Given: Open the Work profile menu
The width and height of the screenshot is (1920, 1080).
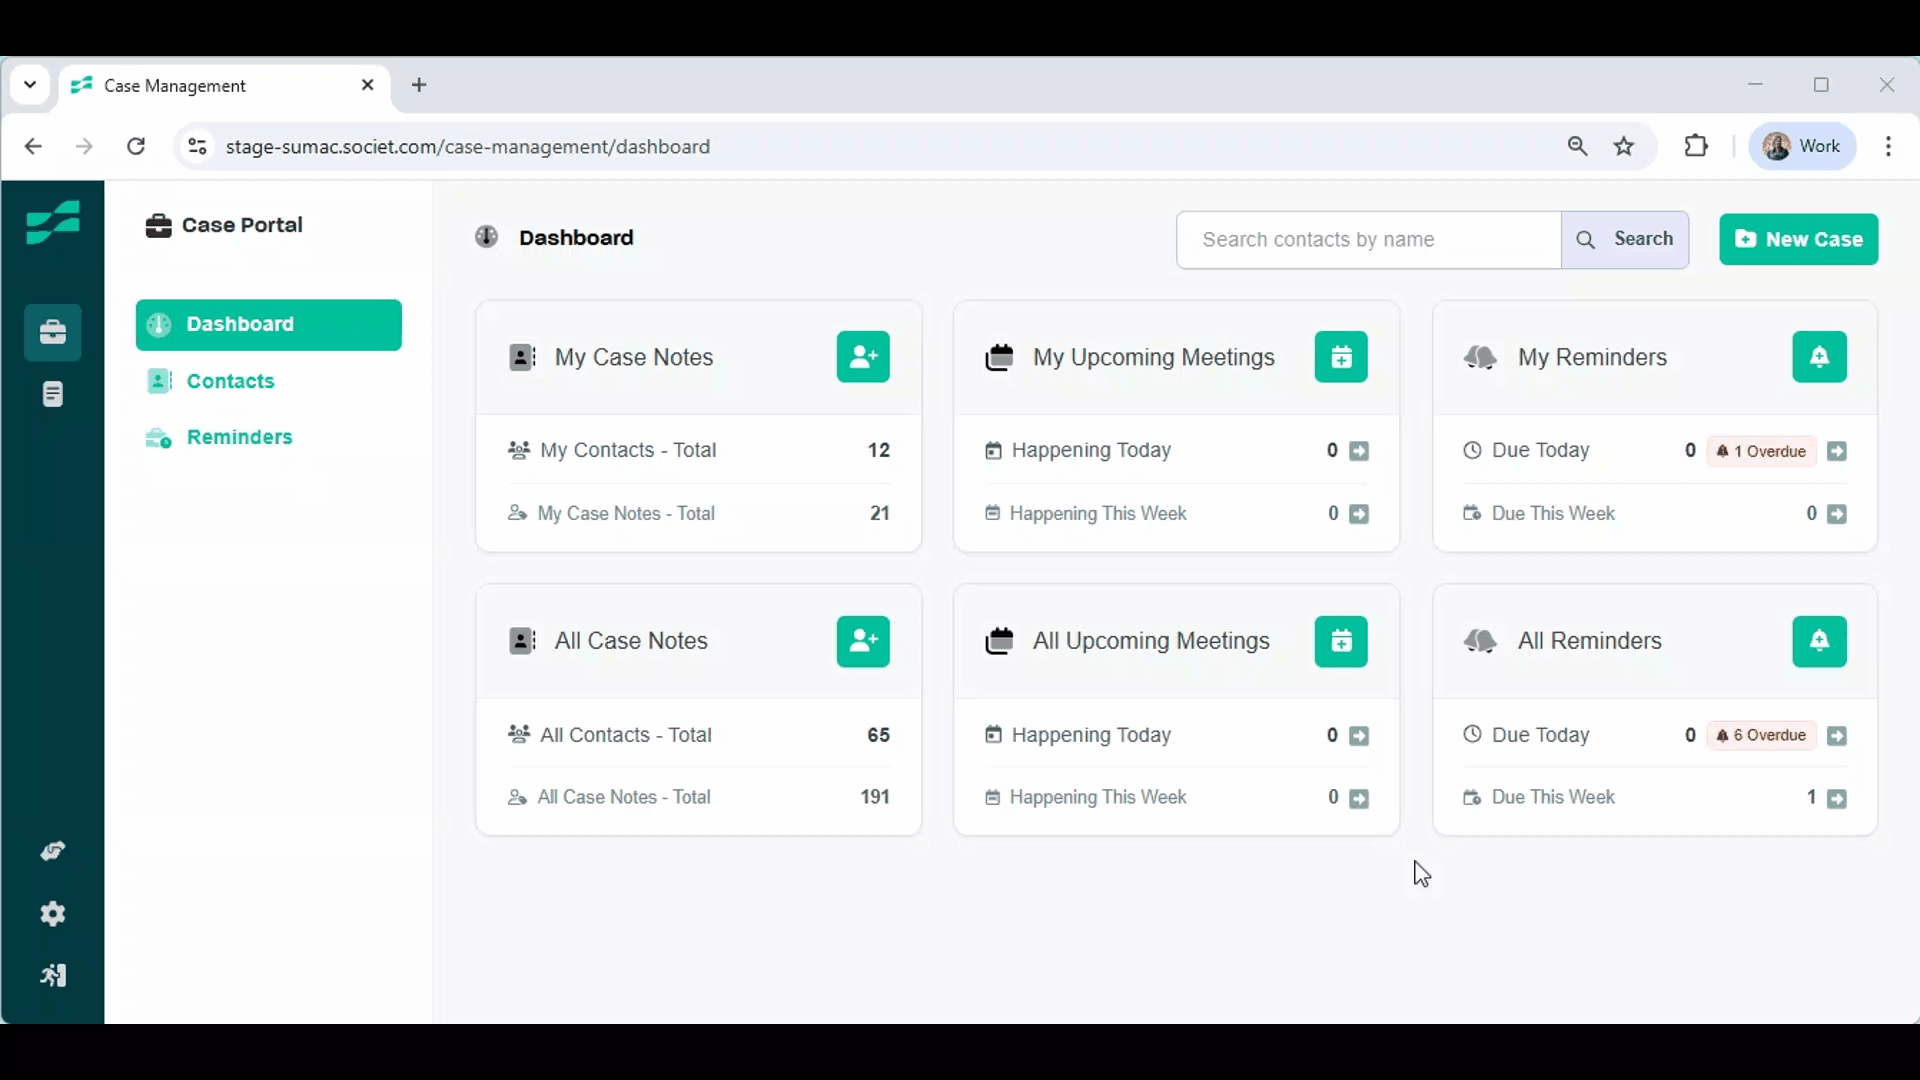Looking at the screenshot, I should point(1802,146).
